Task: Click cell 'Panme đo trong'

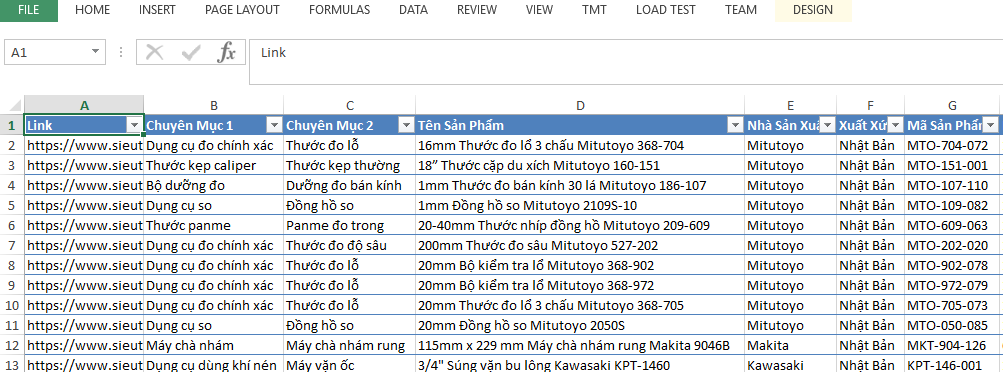Action: [349, 226]
